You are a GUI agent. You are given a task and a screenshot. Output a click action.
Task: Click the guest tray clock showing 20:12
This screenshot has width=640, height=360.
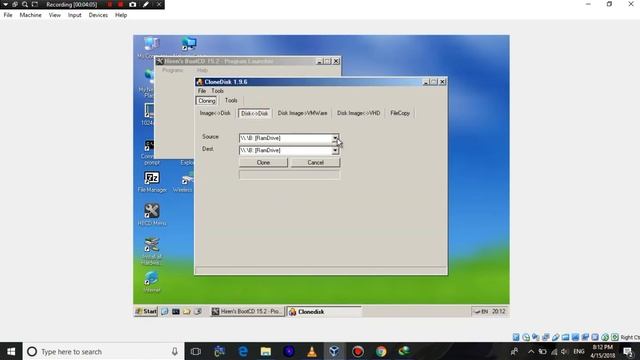coord(498,311)
